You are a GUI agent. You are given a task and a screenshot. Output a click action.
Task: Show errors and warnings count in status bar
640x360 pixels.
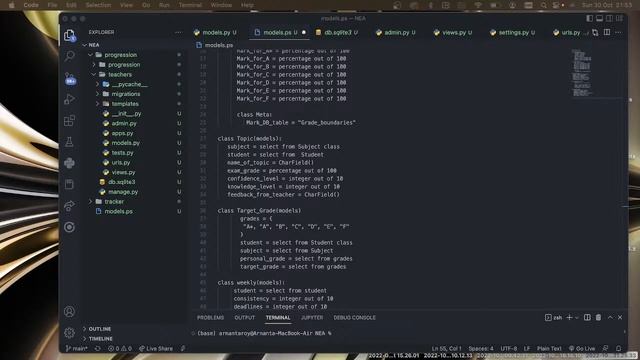tap(120, 349)
